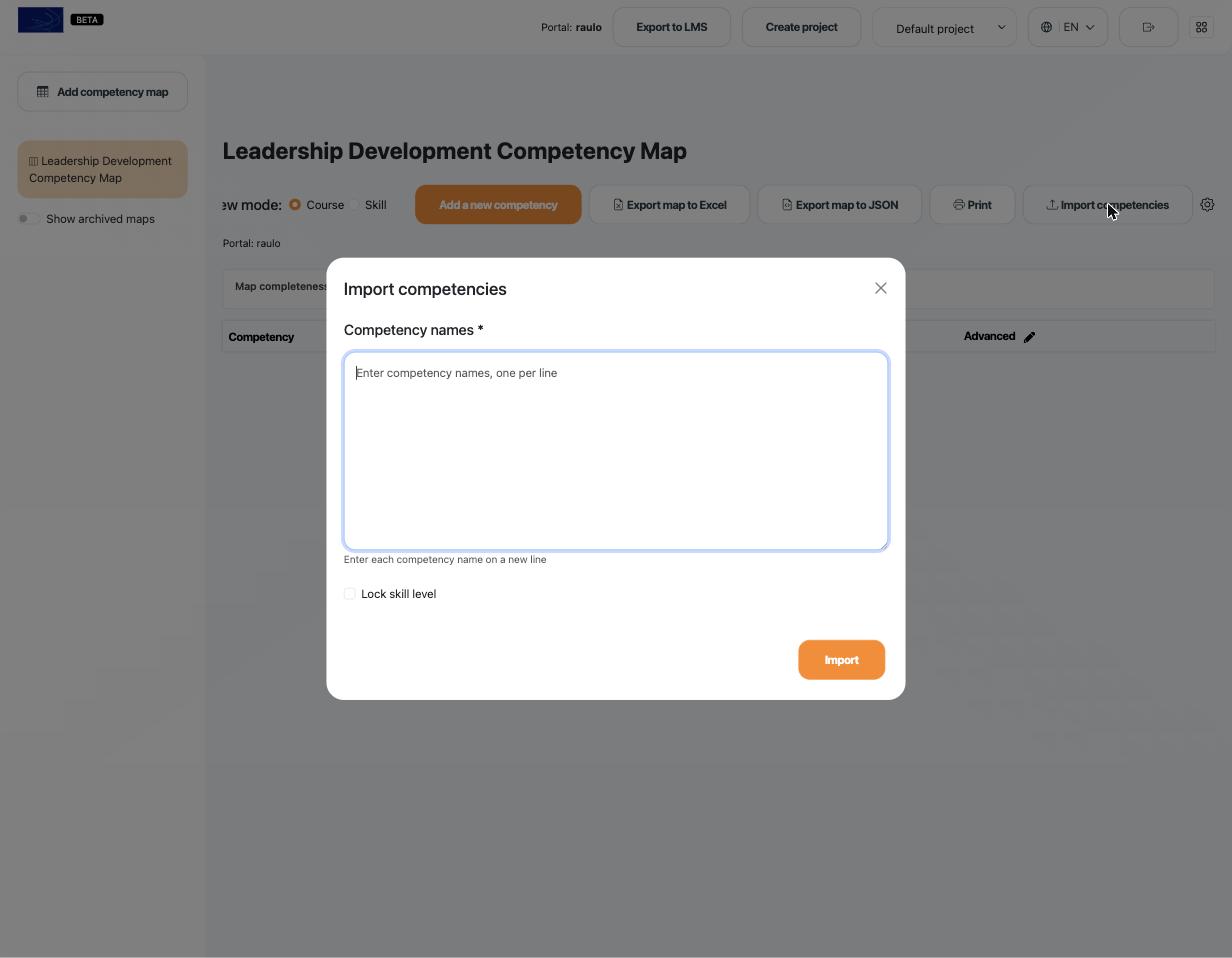
Task: Click the pencil icon next to Advanced
Action: (x=1029, y=337)
